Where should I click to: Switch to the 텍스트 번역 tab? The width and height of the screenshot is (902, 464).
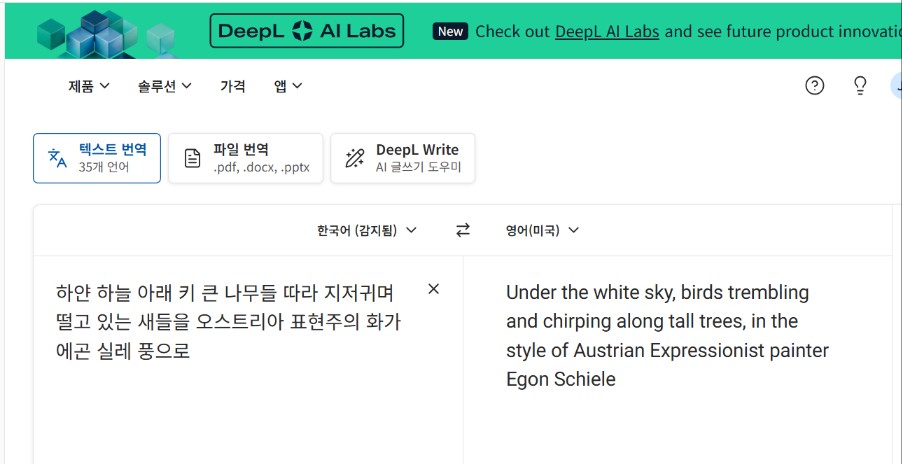[x=97, y=158]
